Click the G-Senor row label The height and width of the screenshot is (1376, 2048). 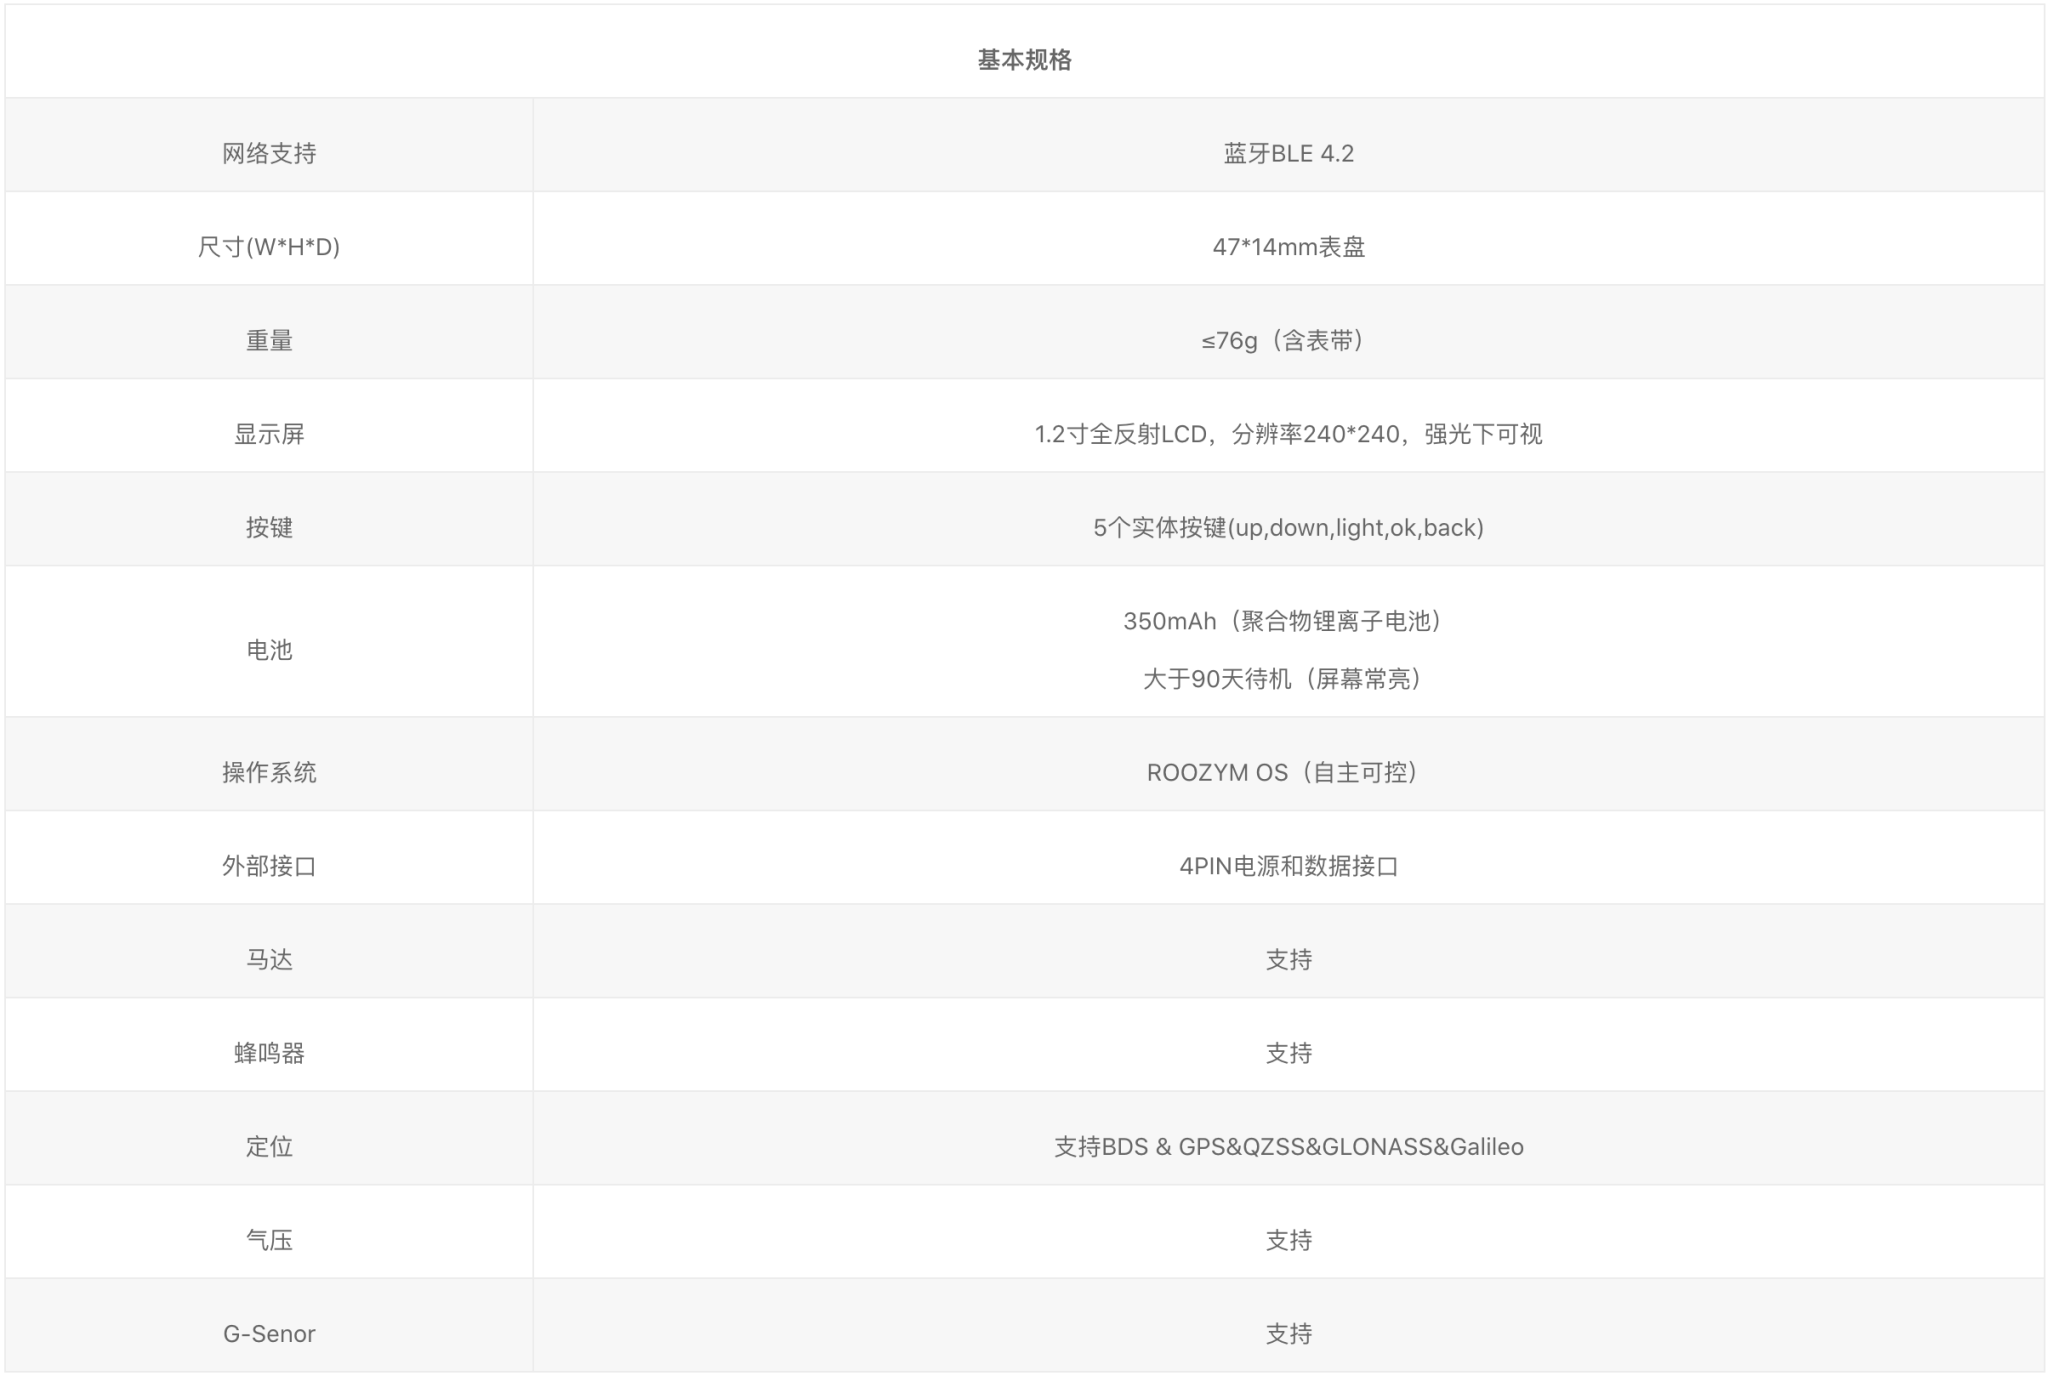point(269,1334)
